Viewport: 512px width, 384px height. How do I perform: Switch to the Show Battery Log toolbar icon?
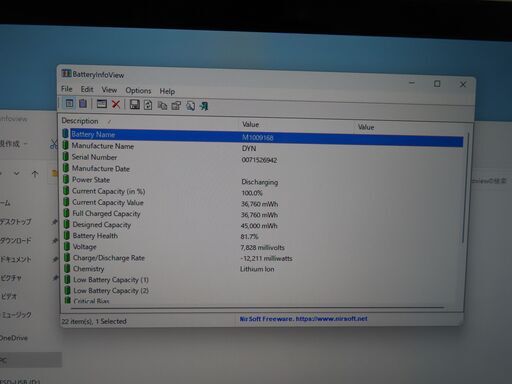tap(83, 104)
